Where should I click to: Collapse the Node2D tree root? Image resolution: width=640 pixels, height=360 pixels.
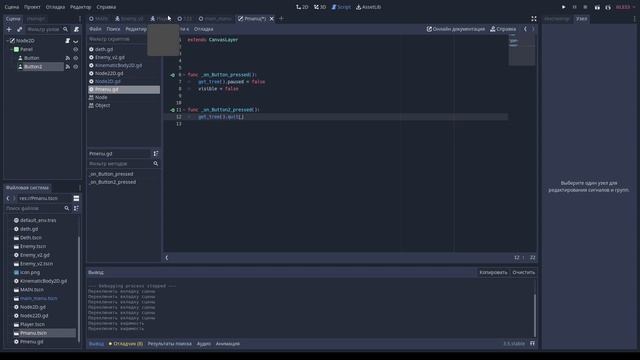point(7,41)
